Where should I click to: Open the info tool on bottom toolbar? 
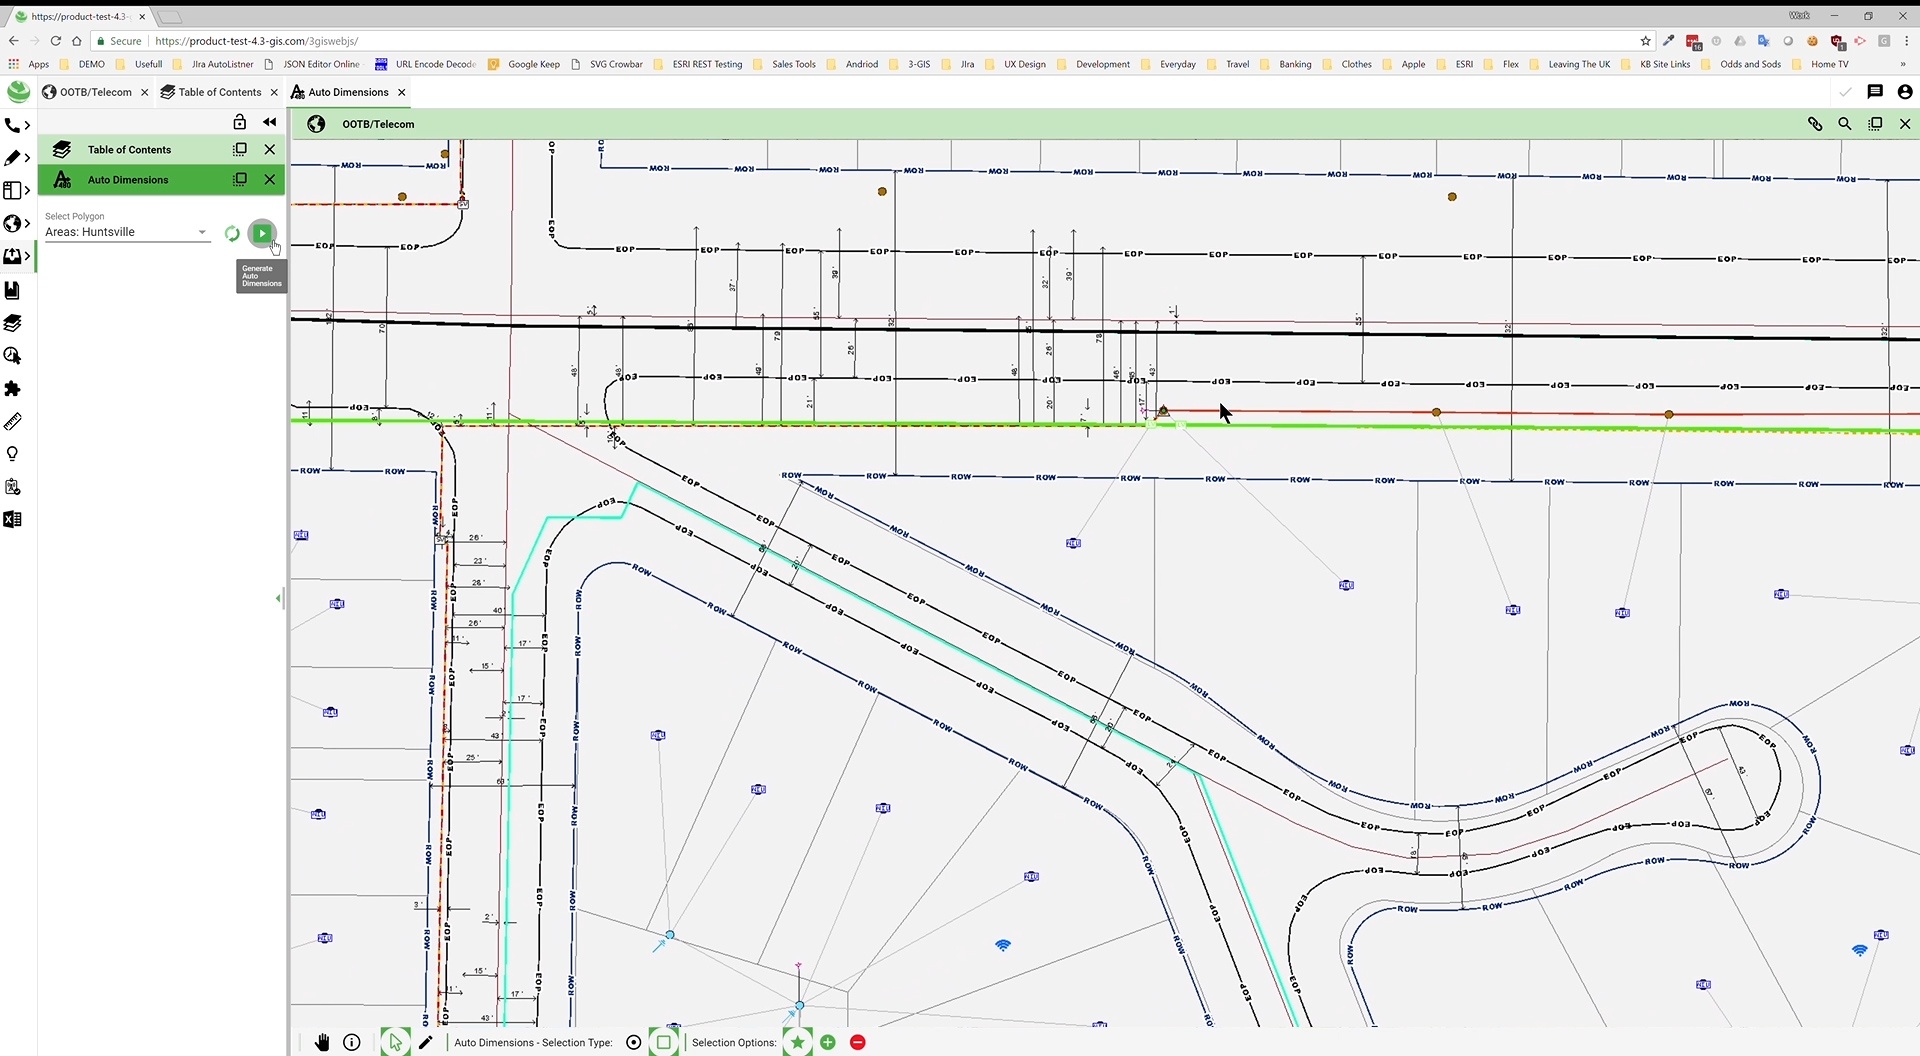coord(351,1042)
